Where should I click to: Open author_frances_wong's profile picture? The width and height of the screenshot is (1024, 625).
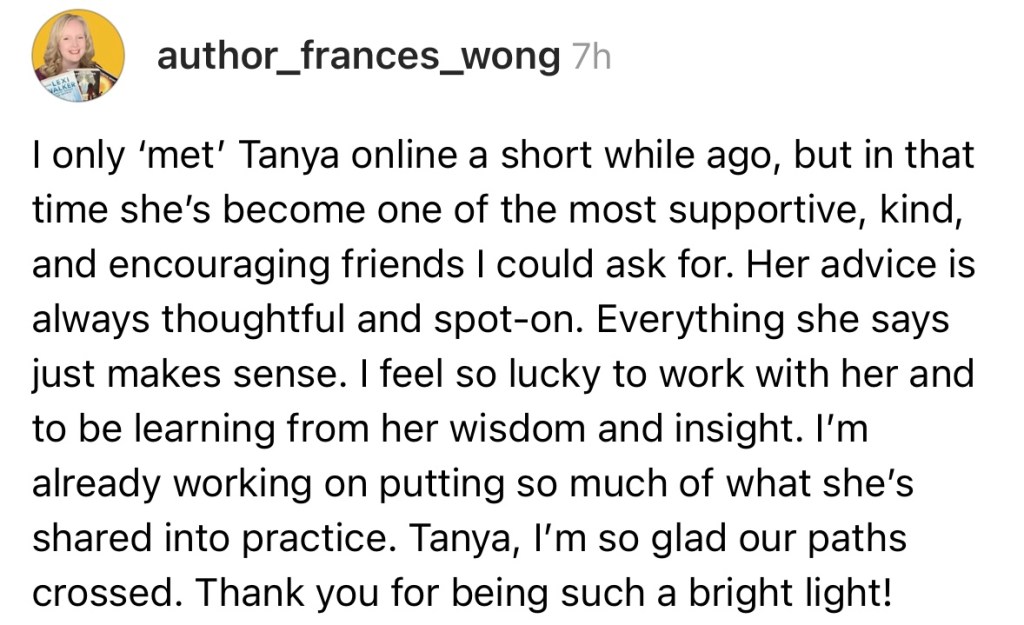[x=78, y=57]
